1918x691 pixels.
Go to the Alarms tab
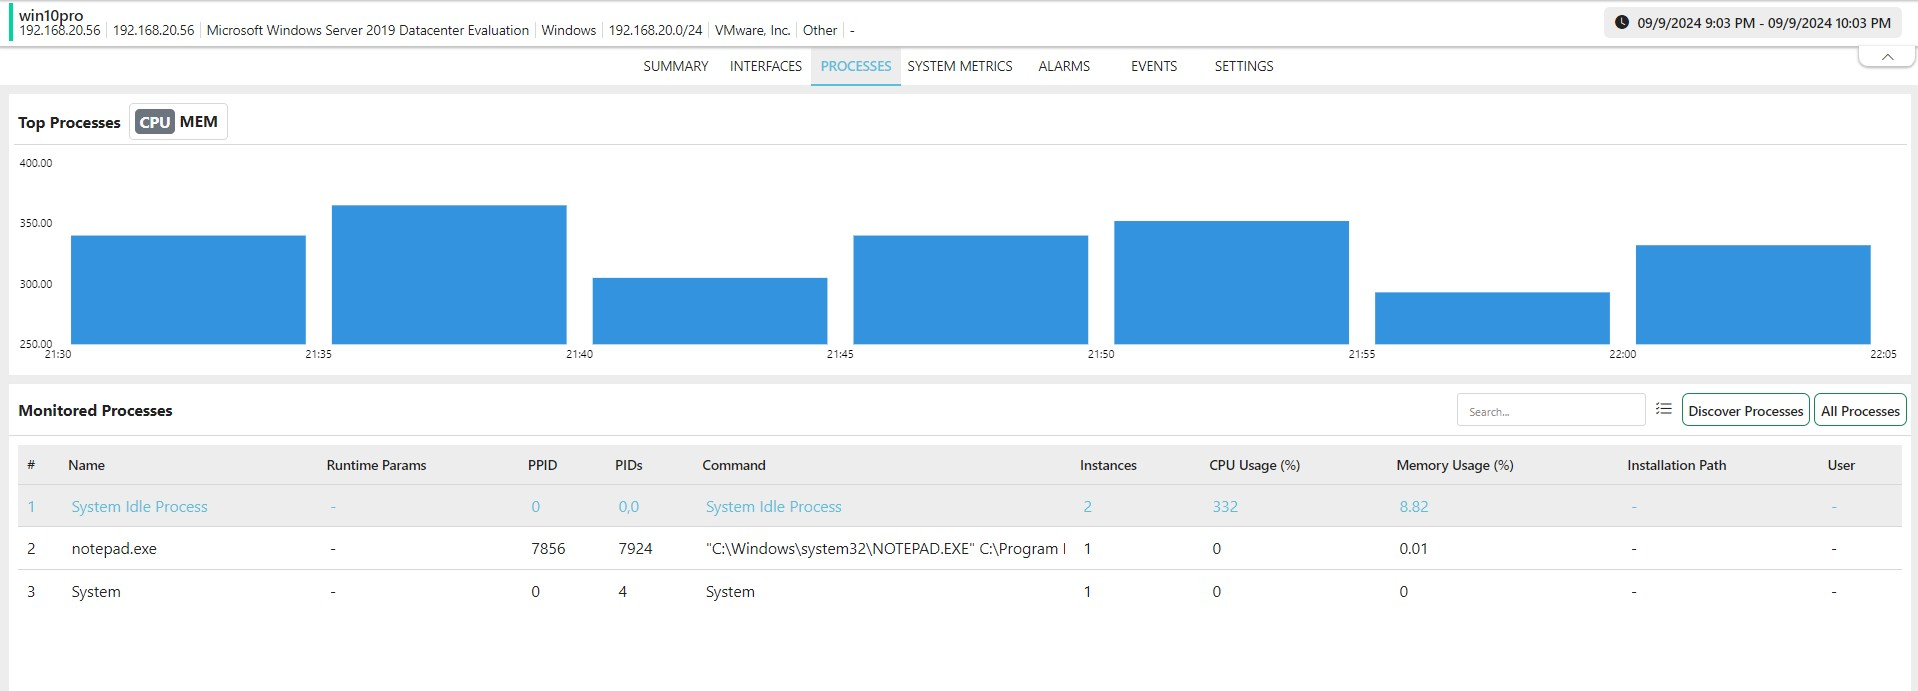click(1063, 66)
